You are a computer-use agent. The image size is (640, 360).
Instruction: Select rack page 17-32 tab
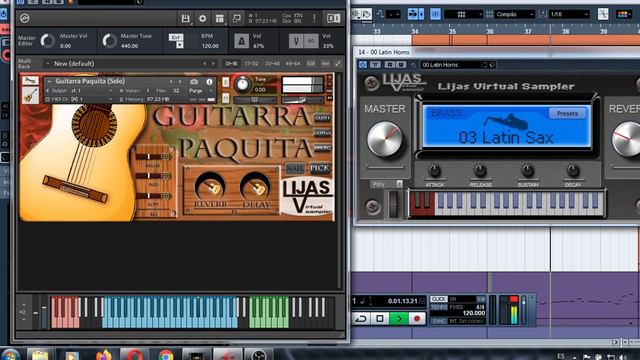(x=251, y=64)
